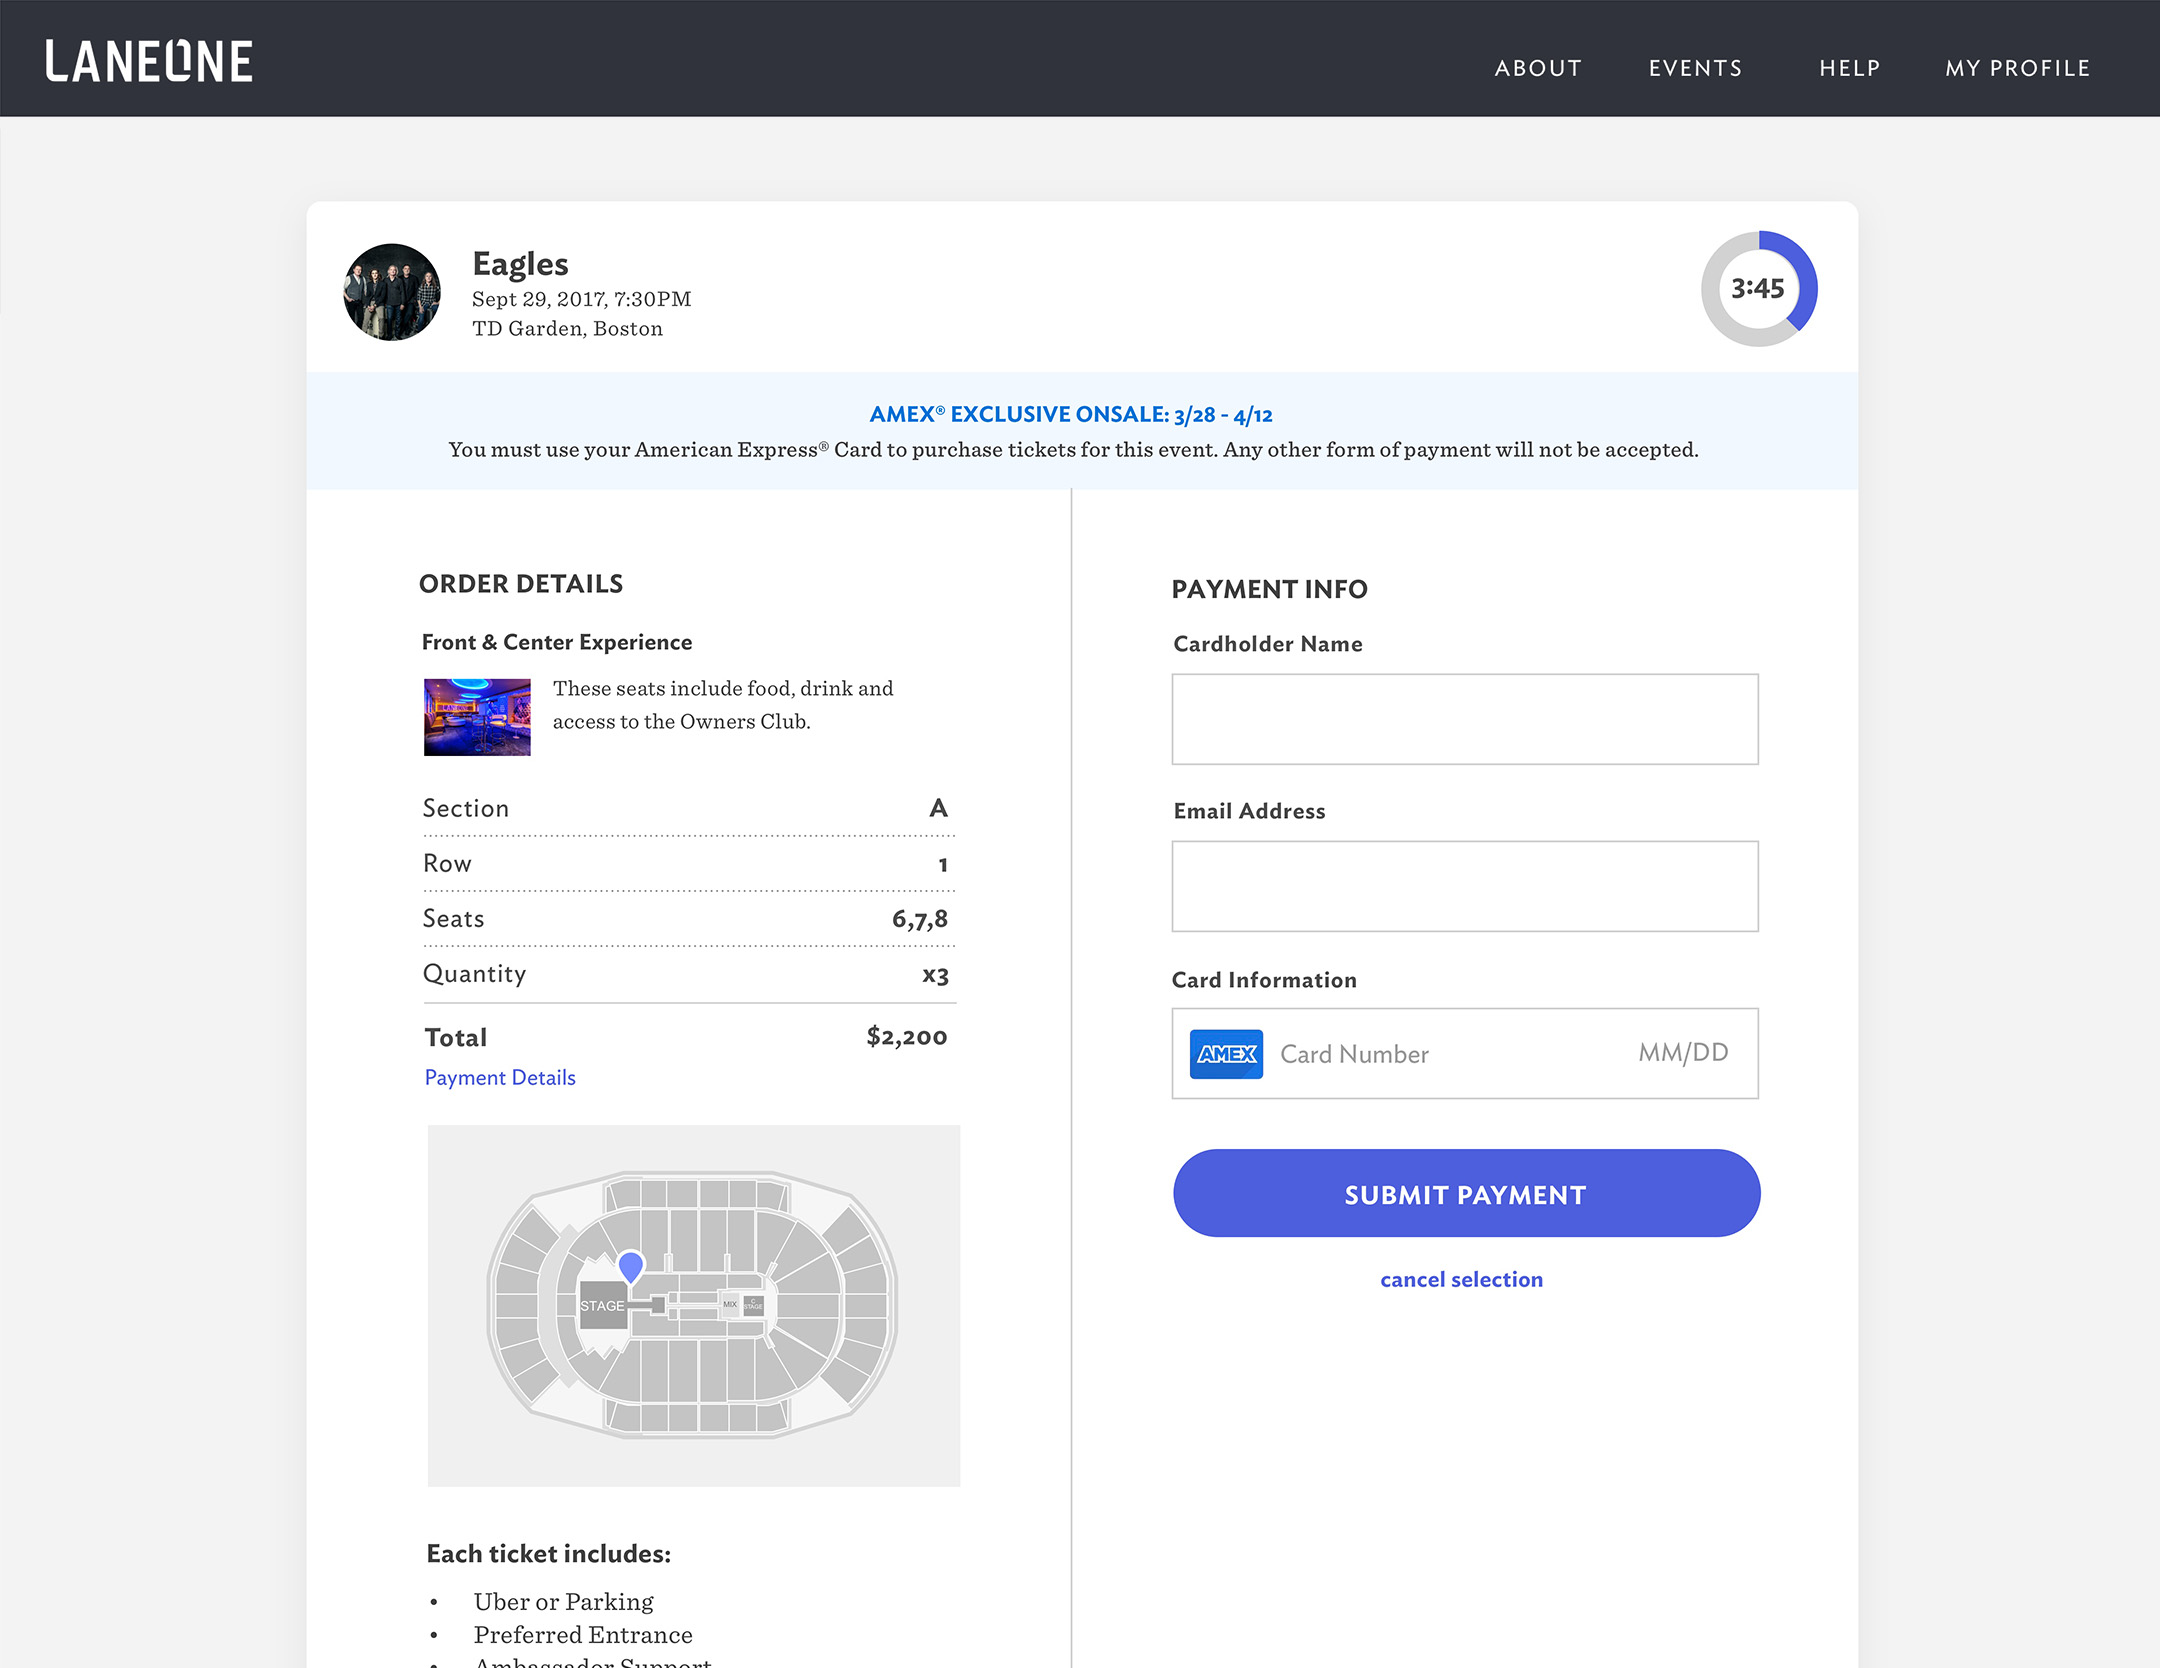Click the AMEX card logo icon

[1226, 1054]
